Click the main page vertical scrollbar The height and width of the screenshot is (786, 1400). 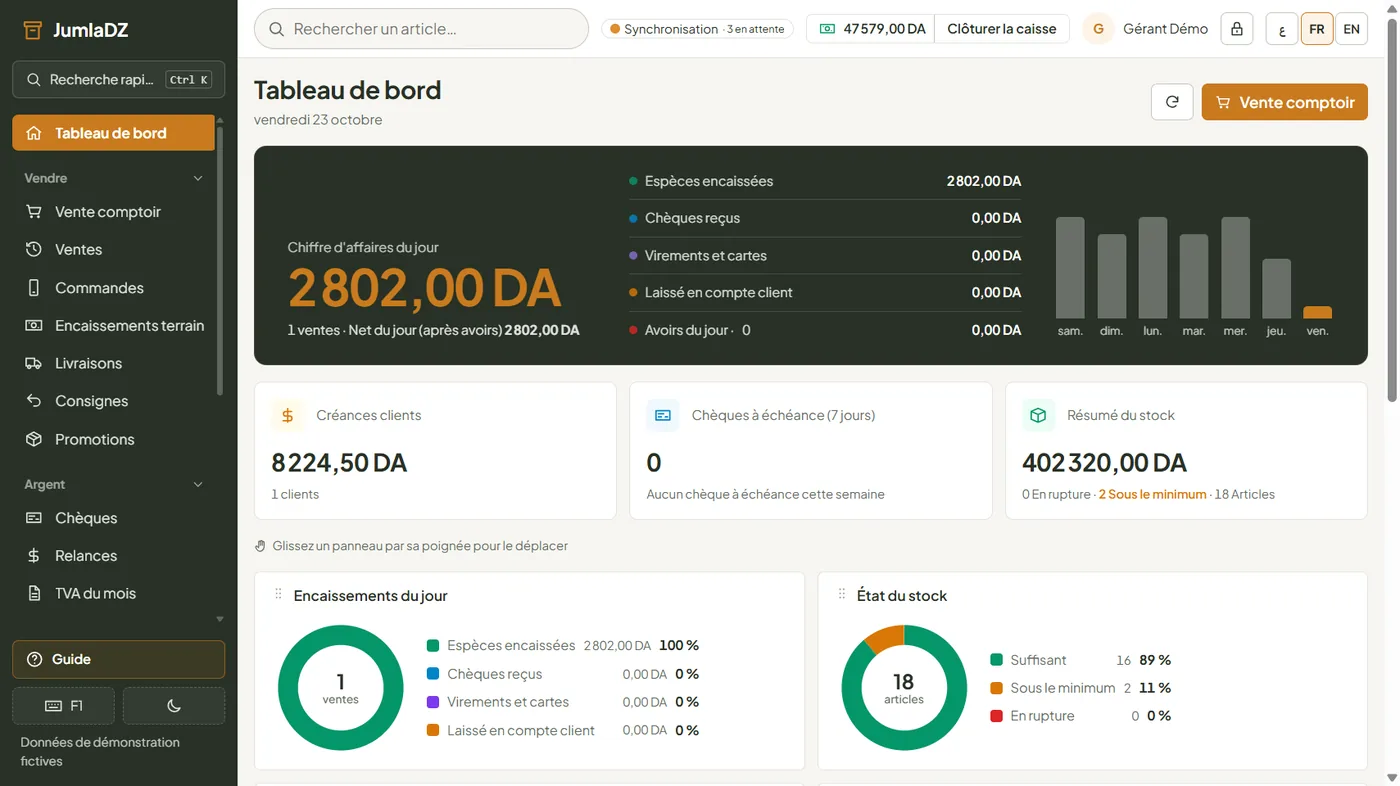point(1391,210)
